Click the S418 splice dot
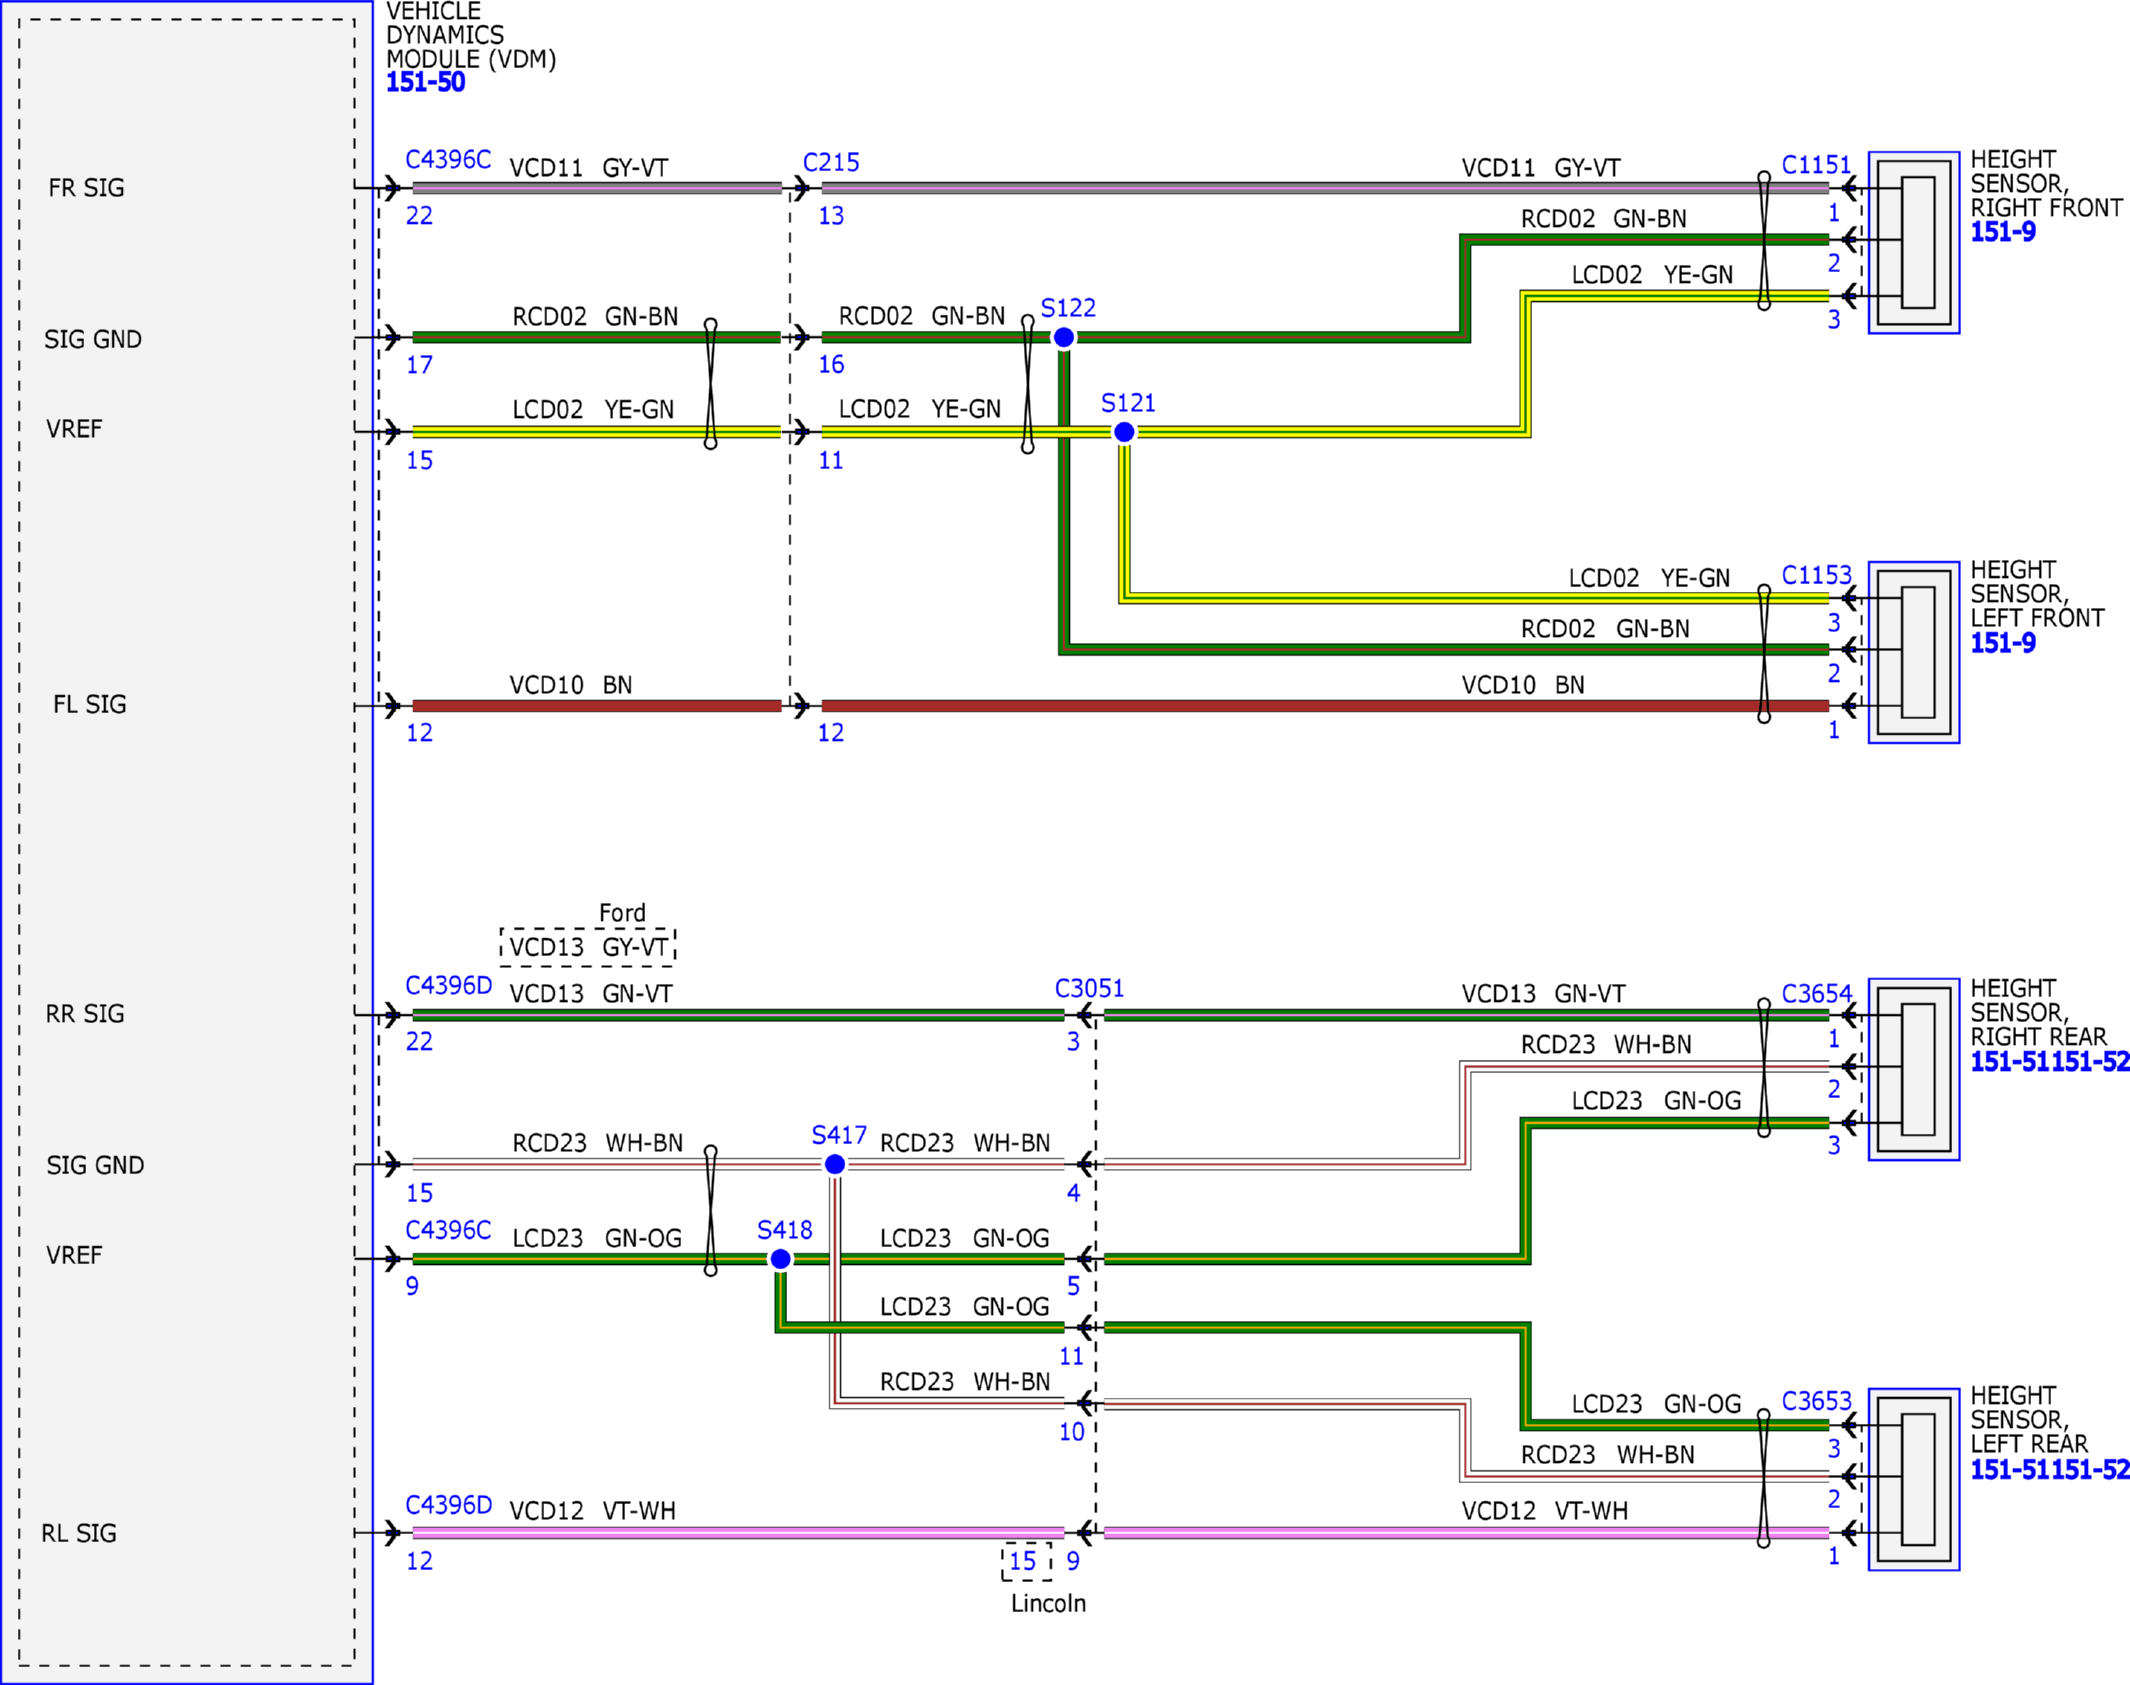The image size is (2130, 1685). [781, 1259]
